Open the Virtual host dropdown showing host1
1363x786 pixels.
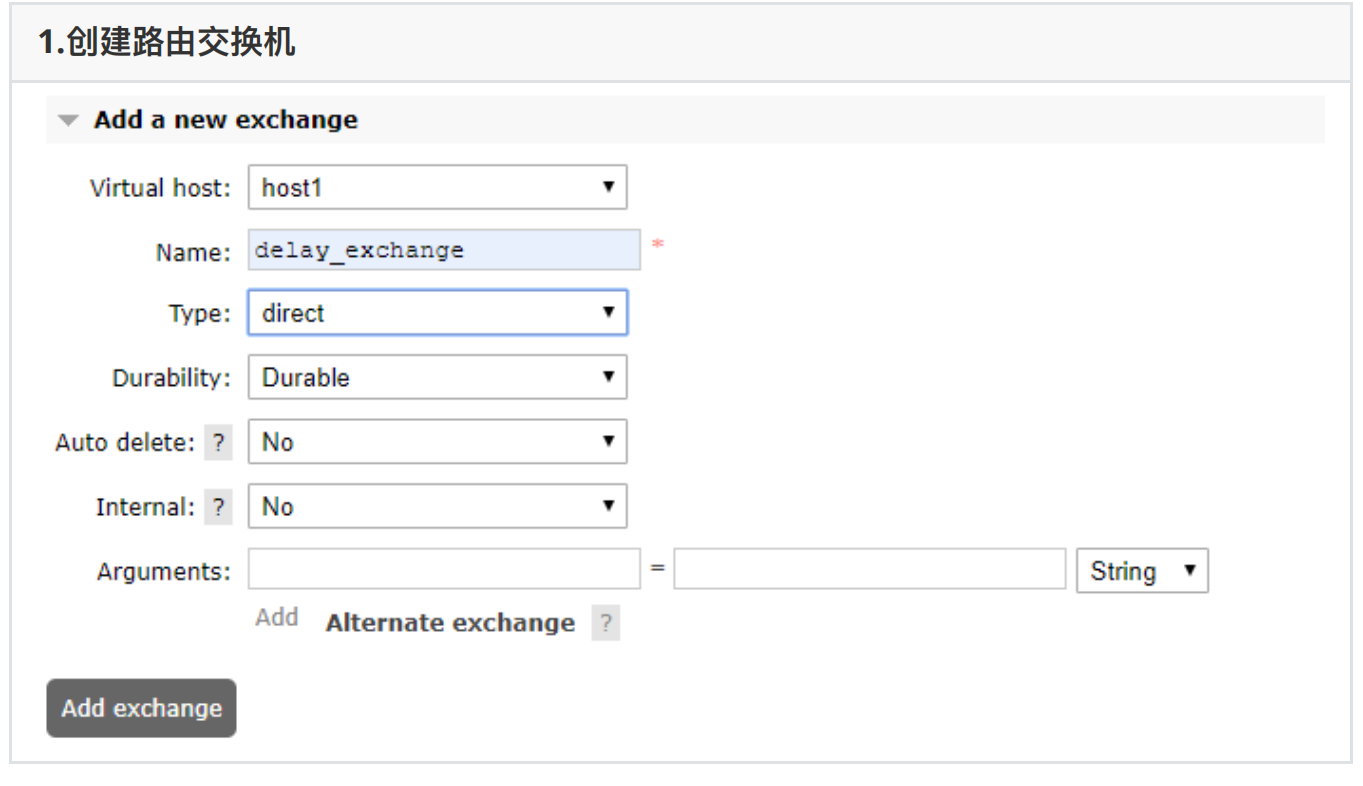click(x=437, y=187)
